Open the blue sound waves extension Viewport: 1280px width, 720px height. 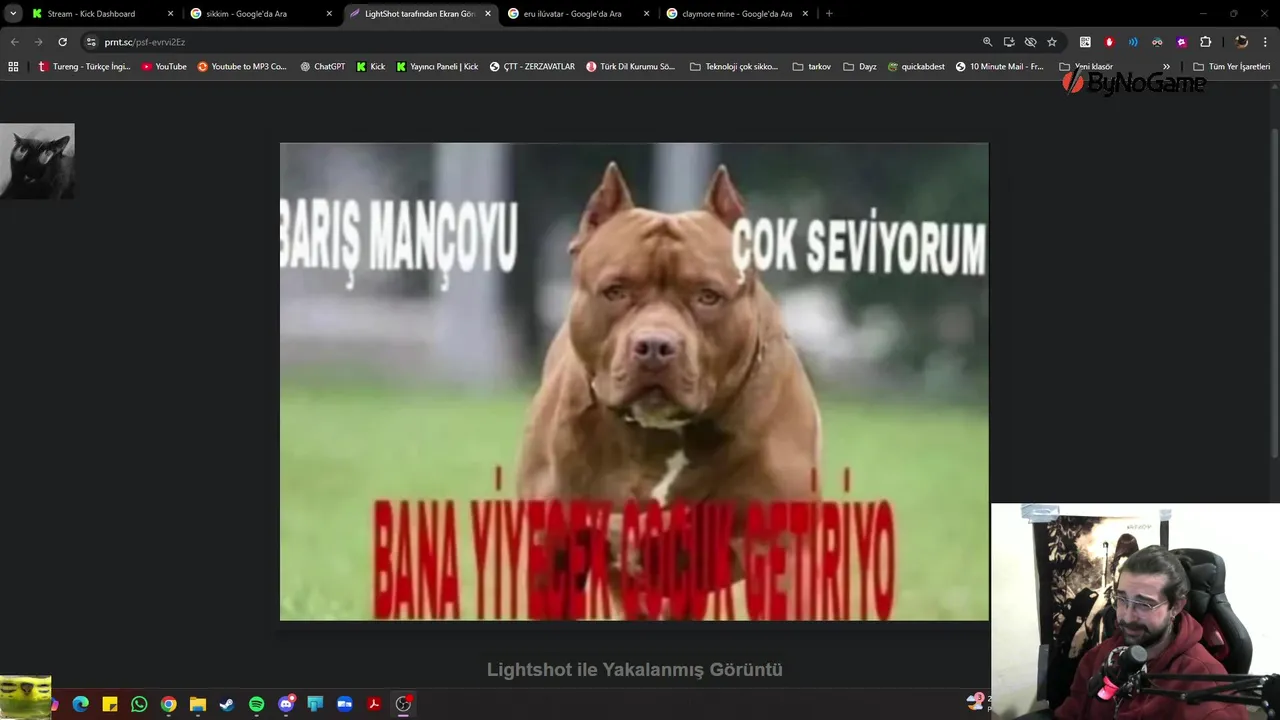(x=1133, y=42)
